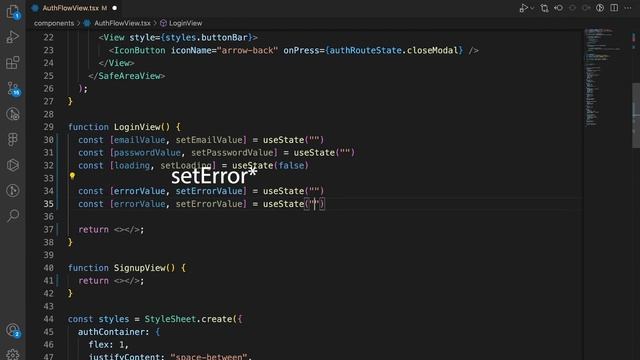
Task: Click the Open Changes compare icon in editor toolbar
Action: pos(544,8)
